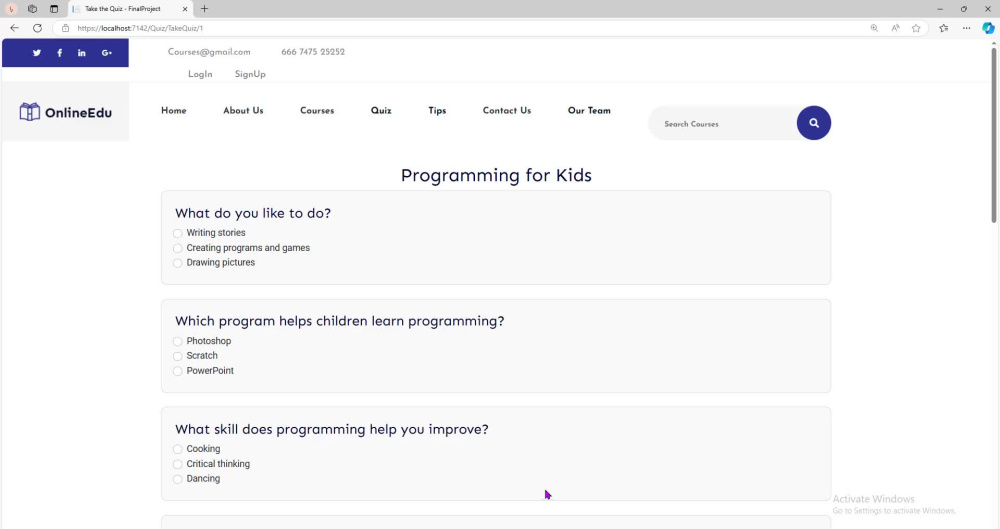Open the workspaces icon in title bar
The width and height of the screenshot is (1000, 529).
(33, 9)
